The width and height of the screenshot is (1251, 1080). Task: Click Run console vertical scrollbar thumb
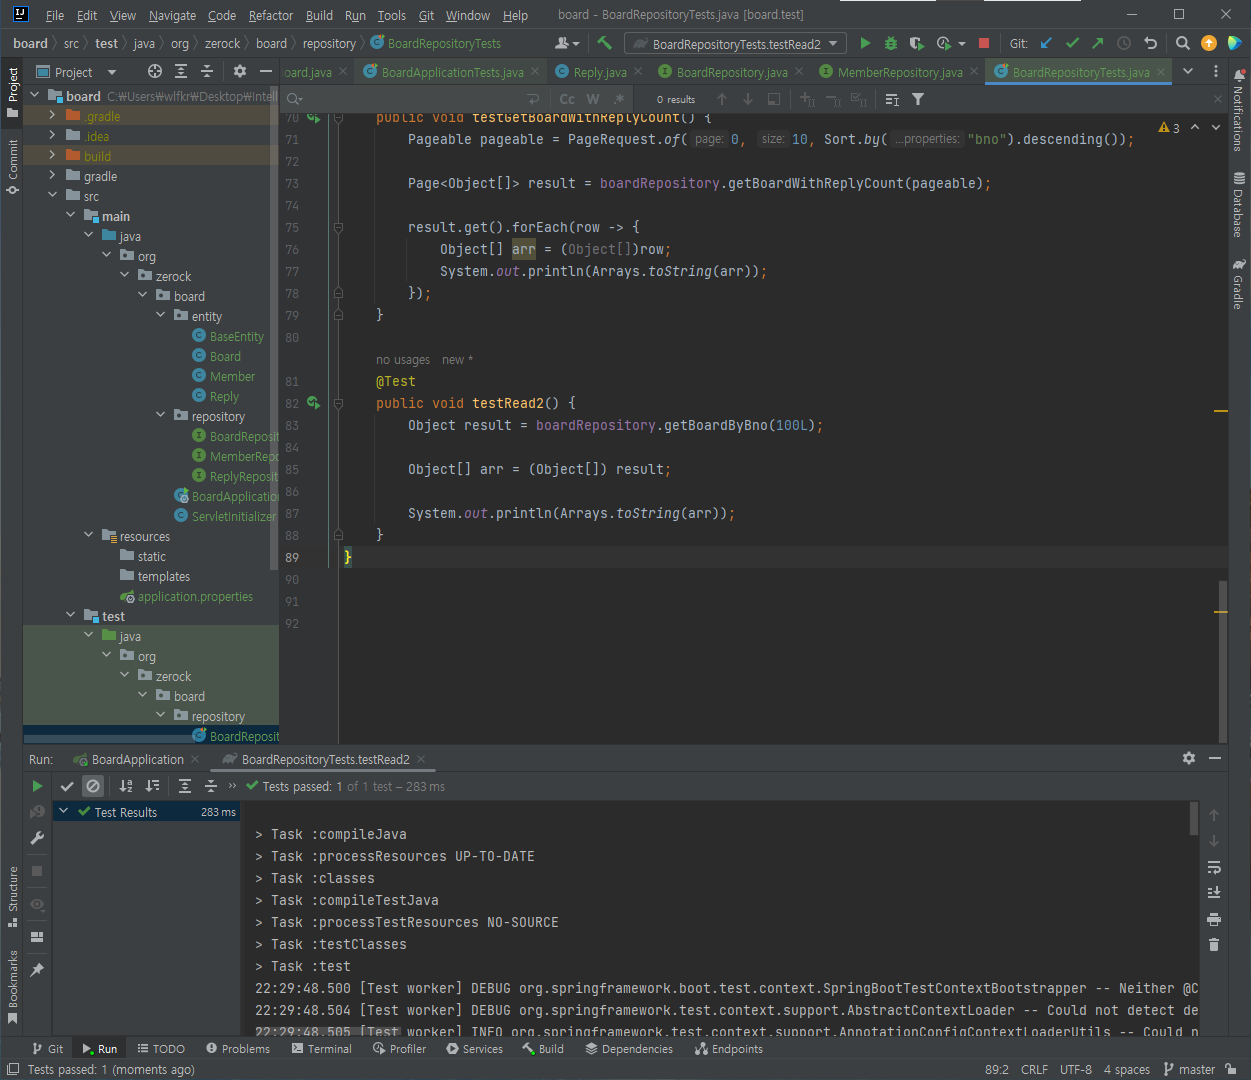pyautogui.click(x=1194, y=818)
